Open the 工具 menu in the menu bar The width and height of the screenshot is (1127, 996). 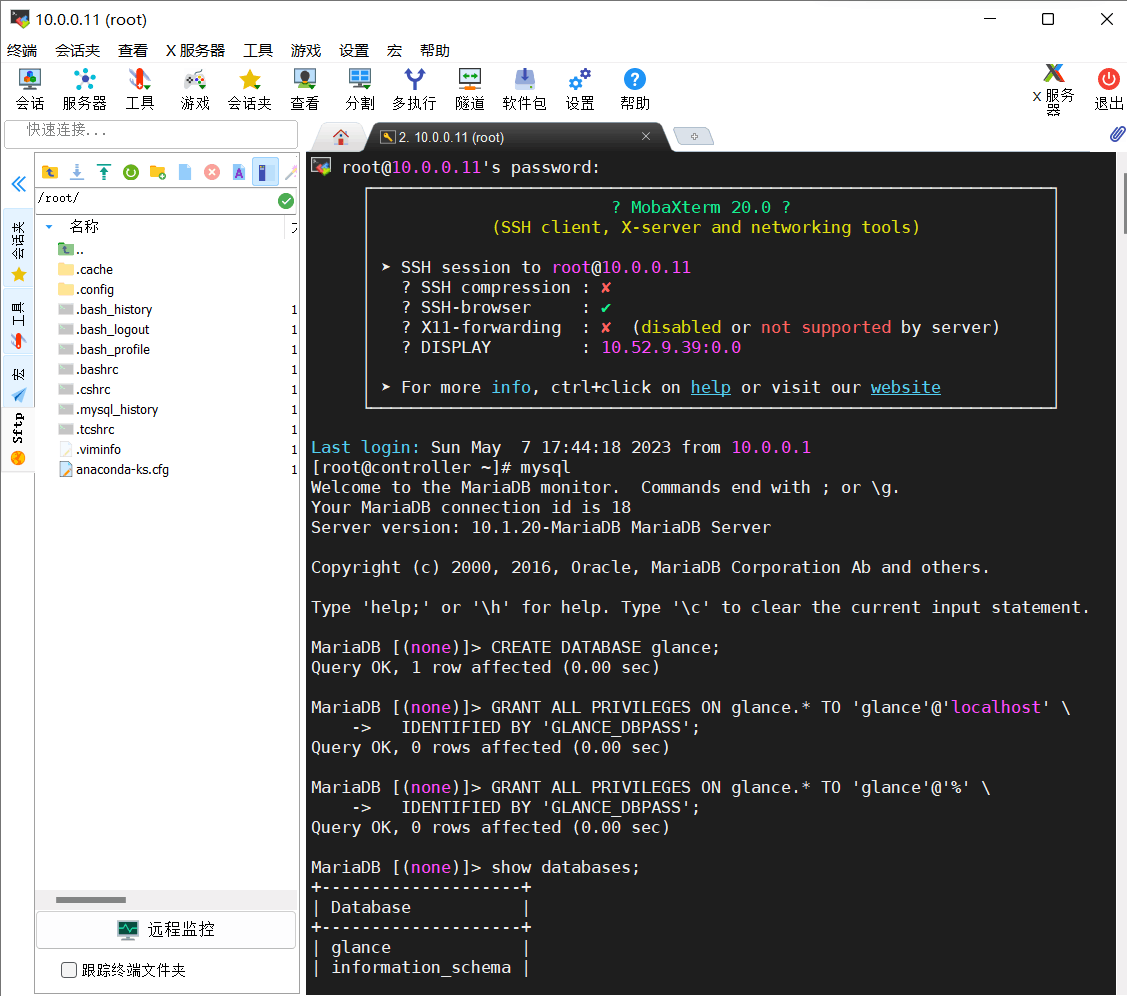click(x=257, y=50)
